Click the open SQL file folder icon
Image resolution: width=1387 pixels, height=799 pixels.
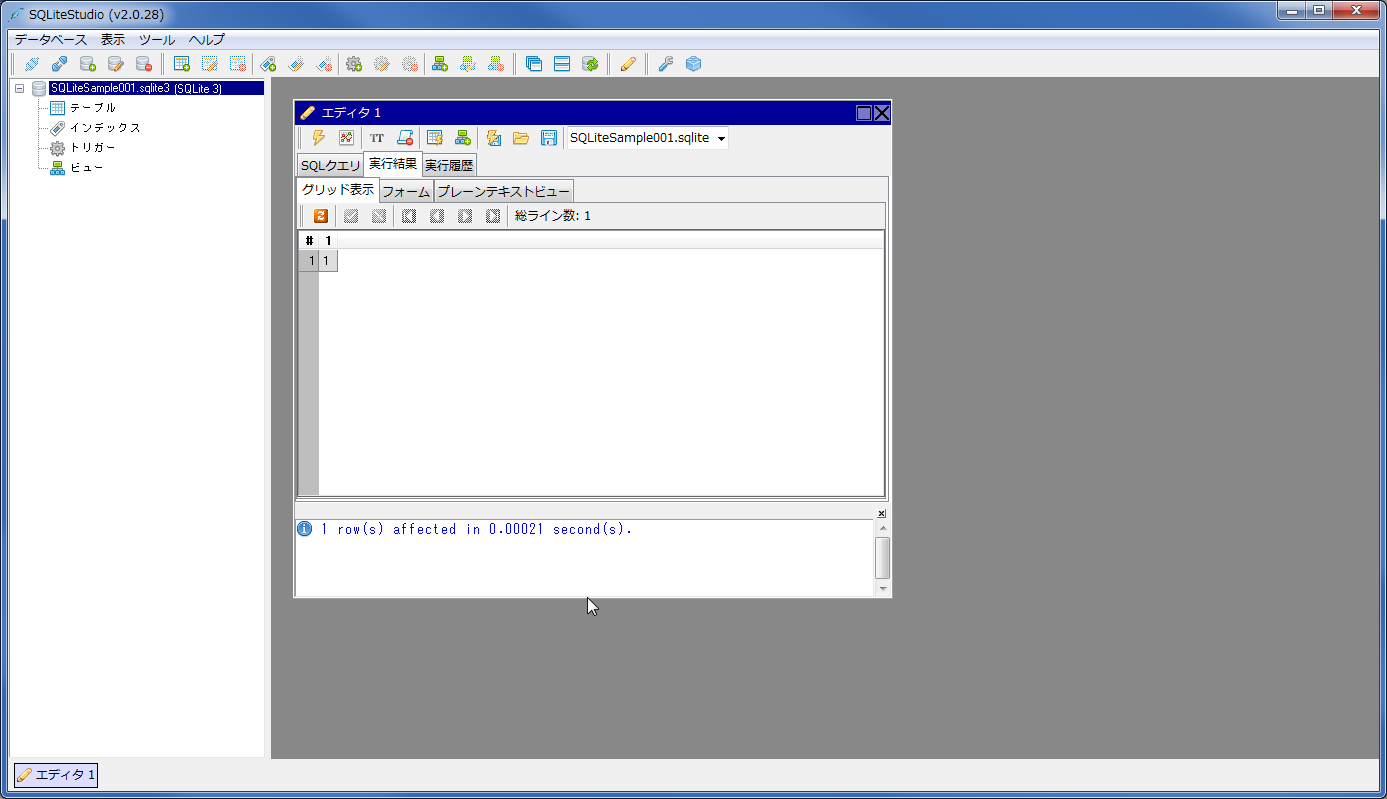point(521,138)
